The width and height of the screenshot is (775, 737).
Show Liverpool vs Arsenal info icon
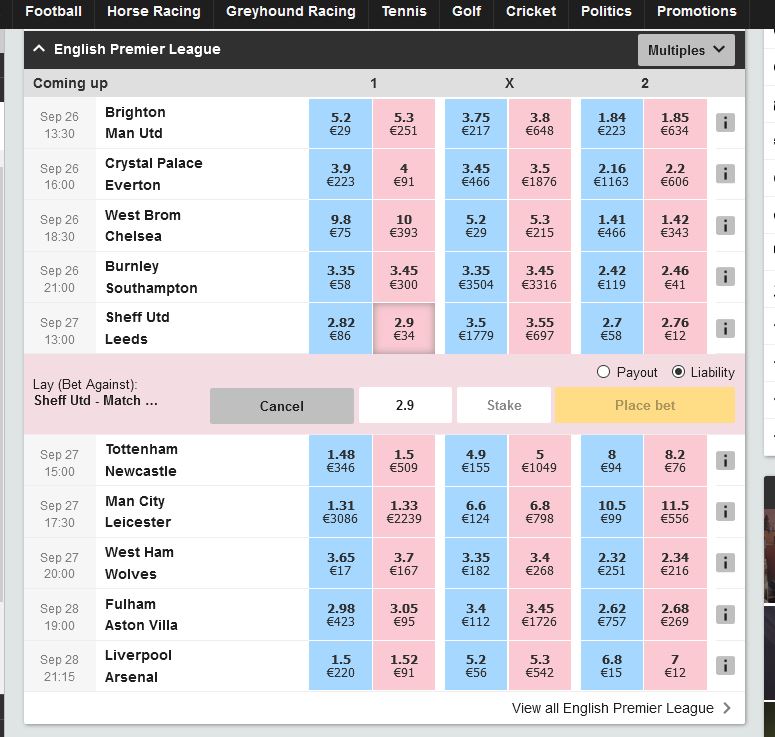pyautogui.click(x=726, y=665)
